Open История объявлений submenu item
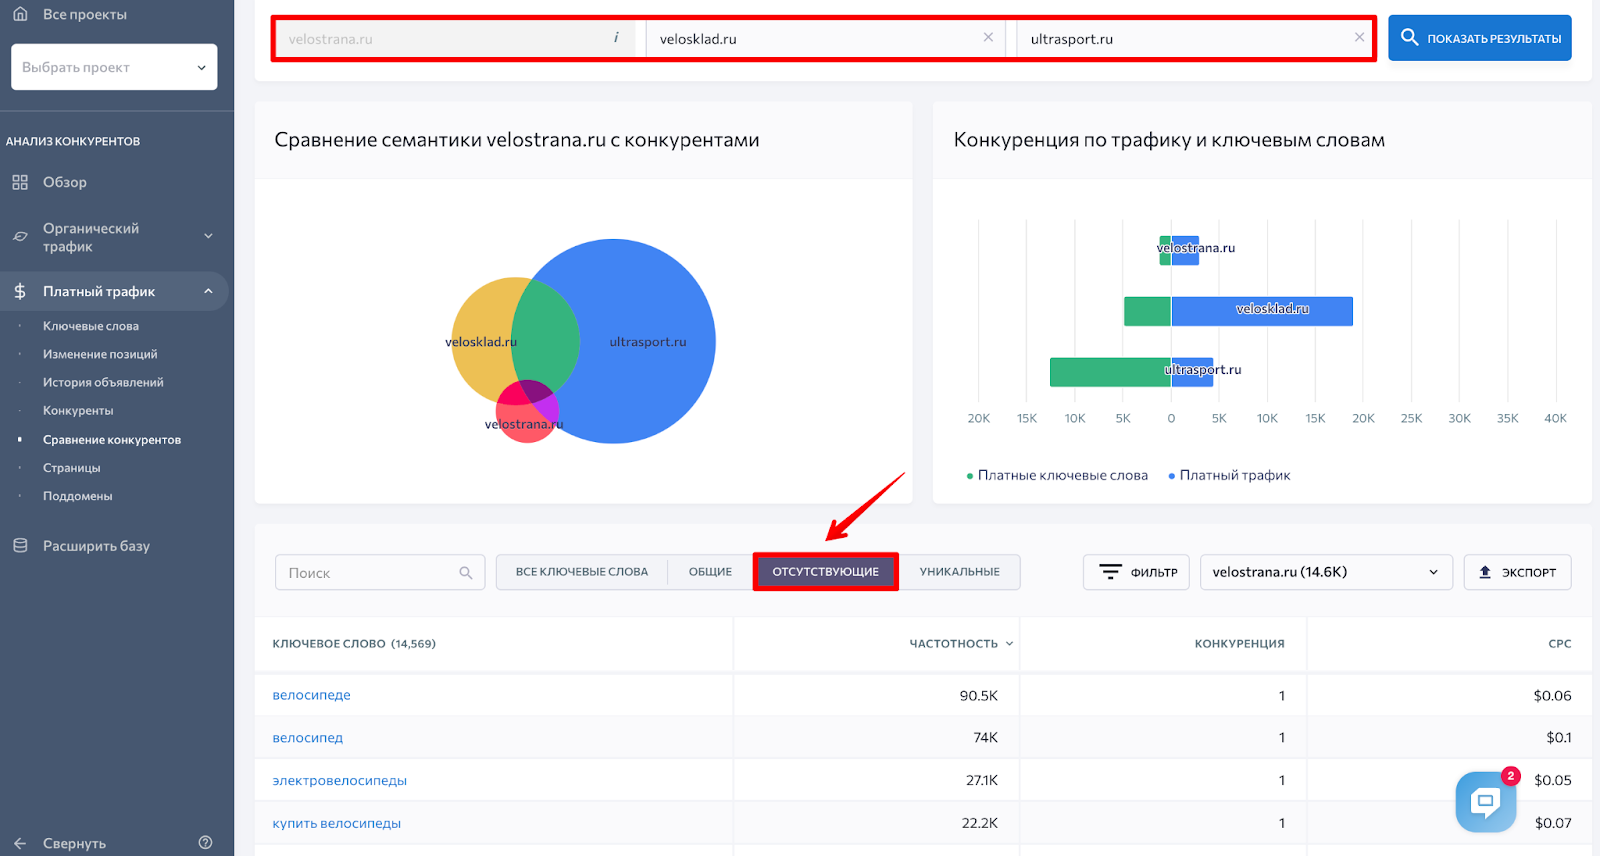 (103, 382)
